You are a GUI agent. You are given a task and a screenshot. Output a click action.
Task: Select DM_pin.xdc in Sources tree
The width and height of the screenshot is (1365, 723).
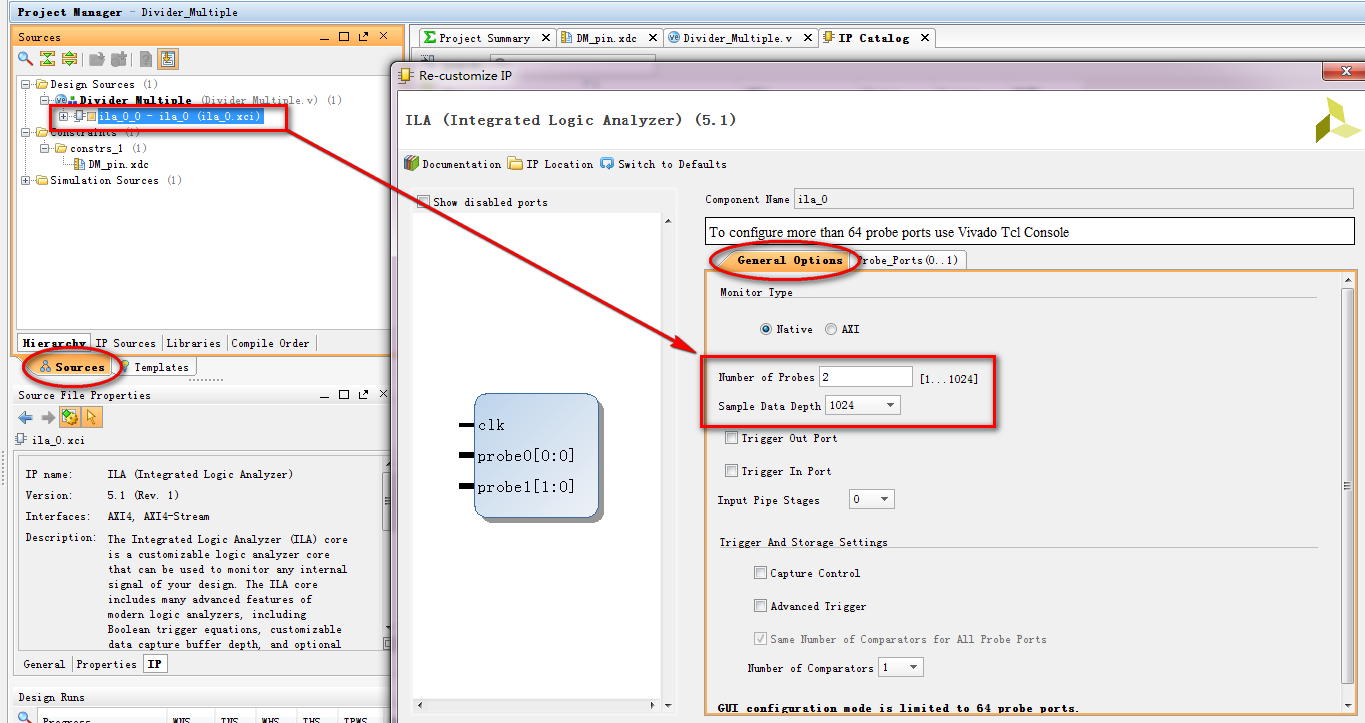tap(118, 165)
